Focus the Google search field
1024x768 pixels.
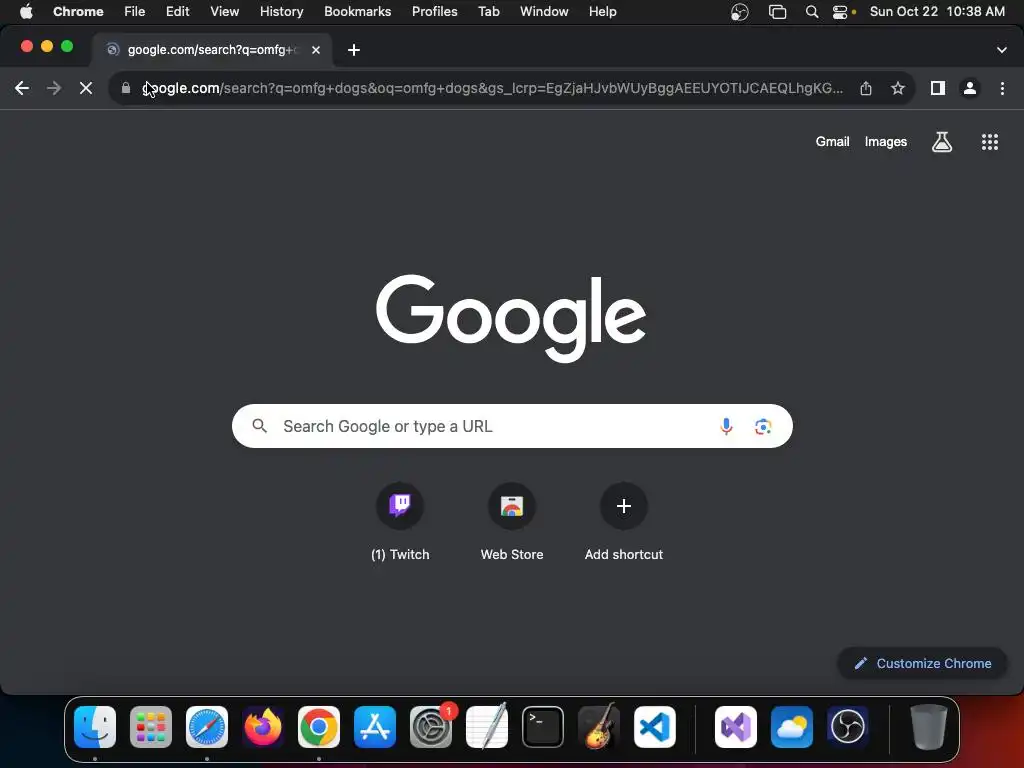[512, 426]
